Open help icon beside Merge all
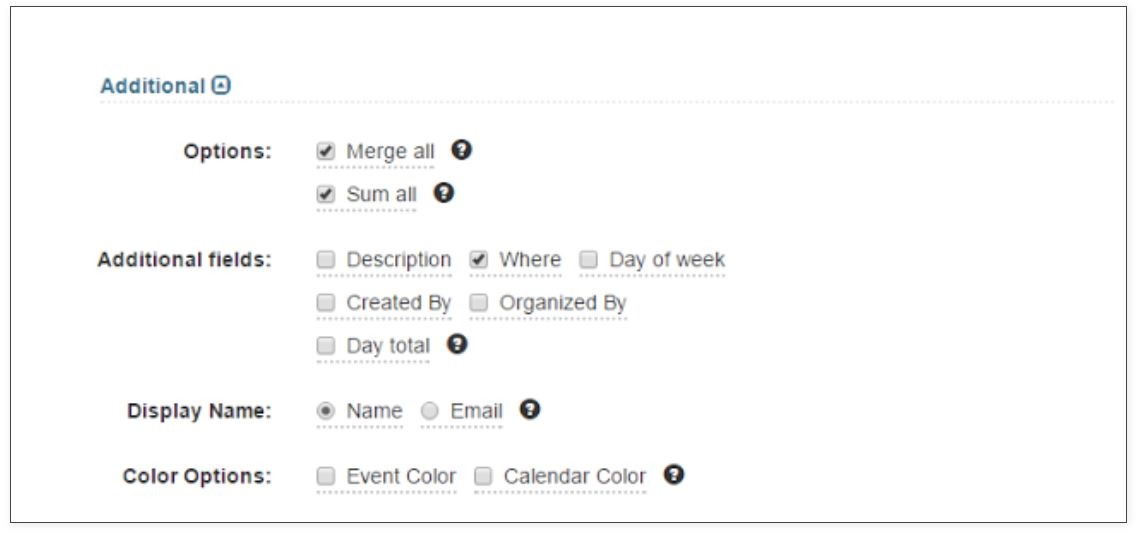This screenshot has width=1138, height=534. pos(462,150)
